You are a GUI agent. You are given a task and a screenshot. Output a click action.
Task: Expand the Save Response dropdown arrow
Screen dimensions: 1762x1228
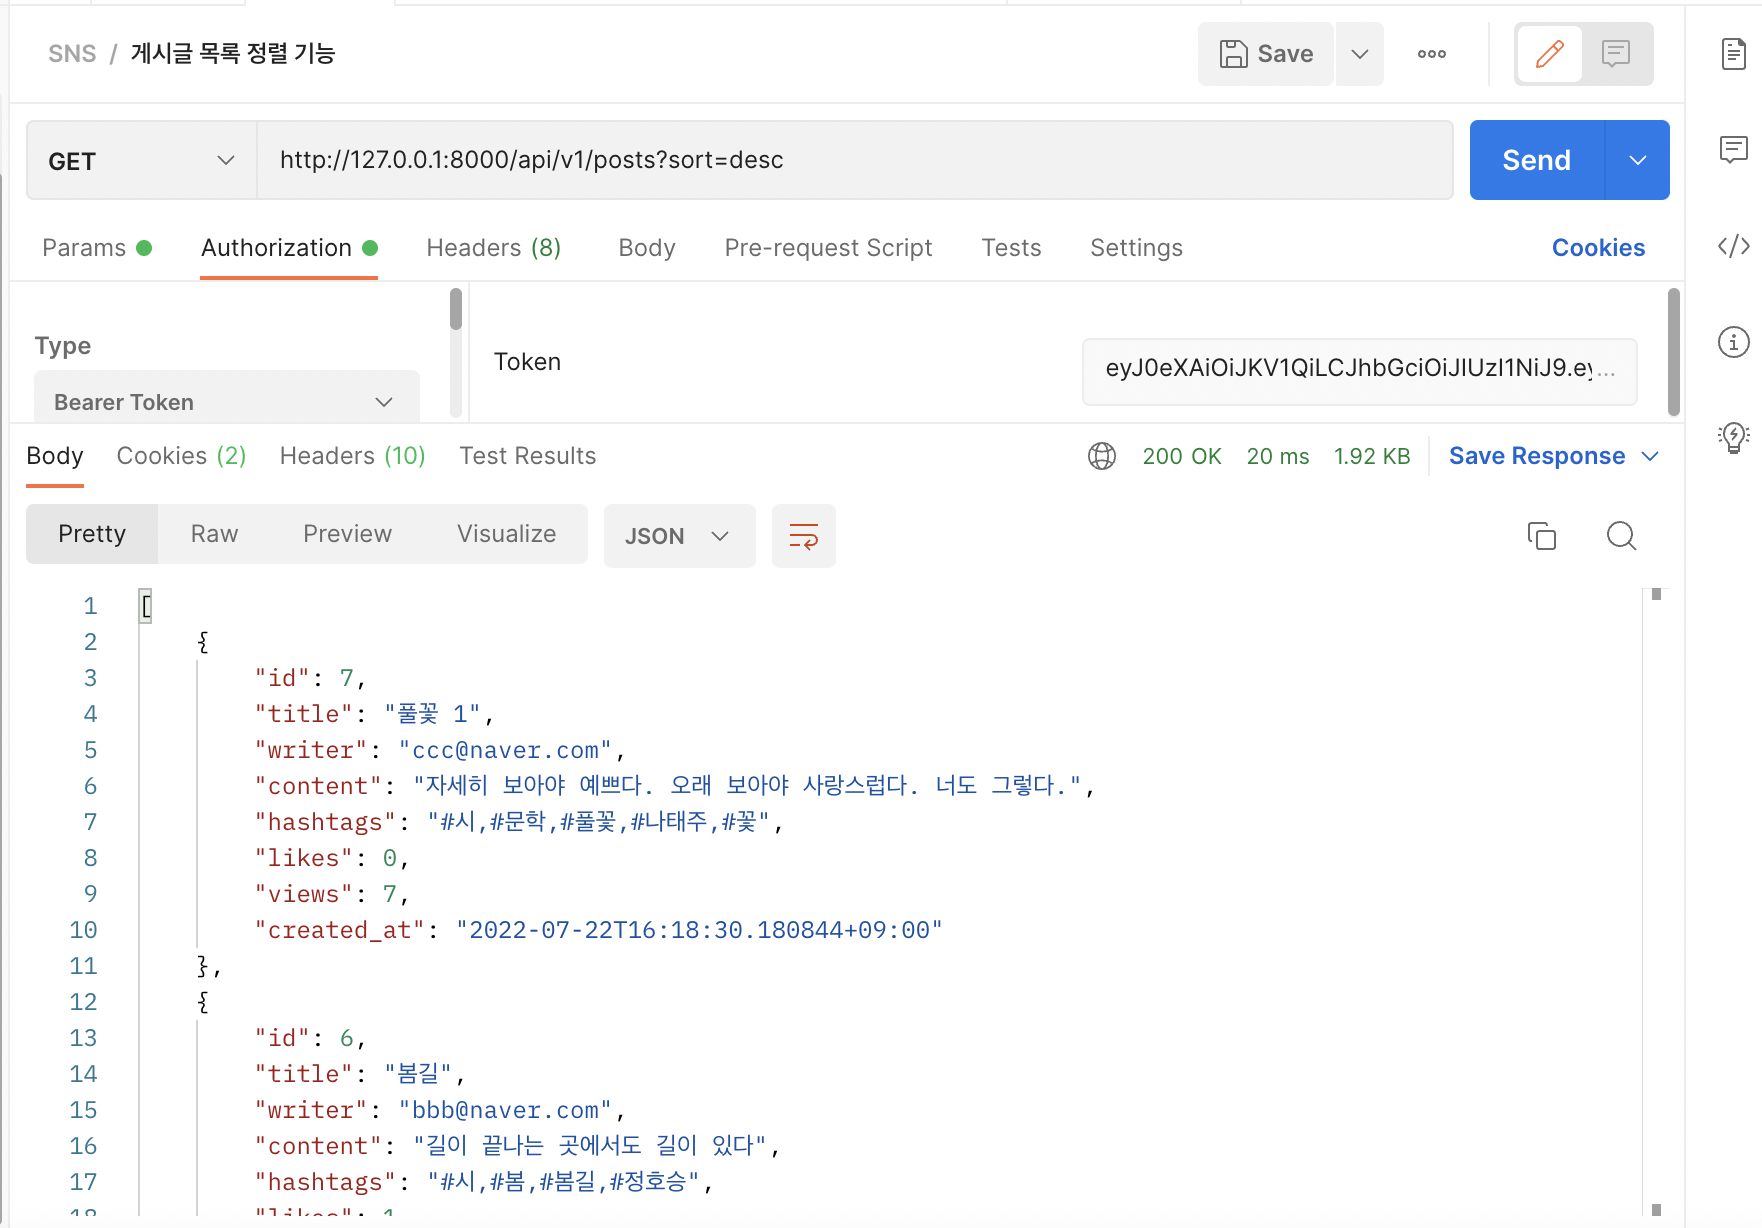click(x=1650, y=456)
